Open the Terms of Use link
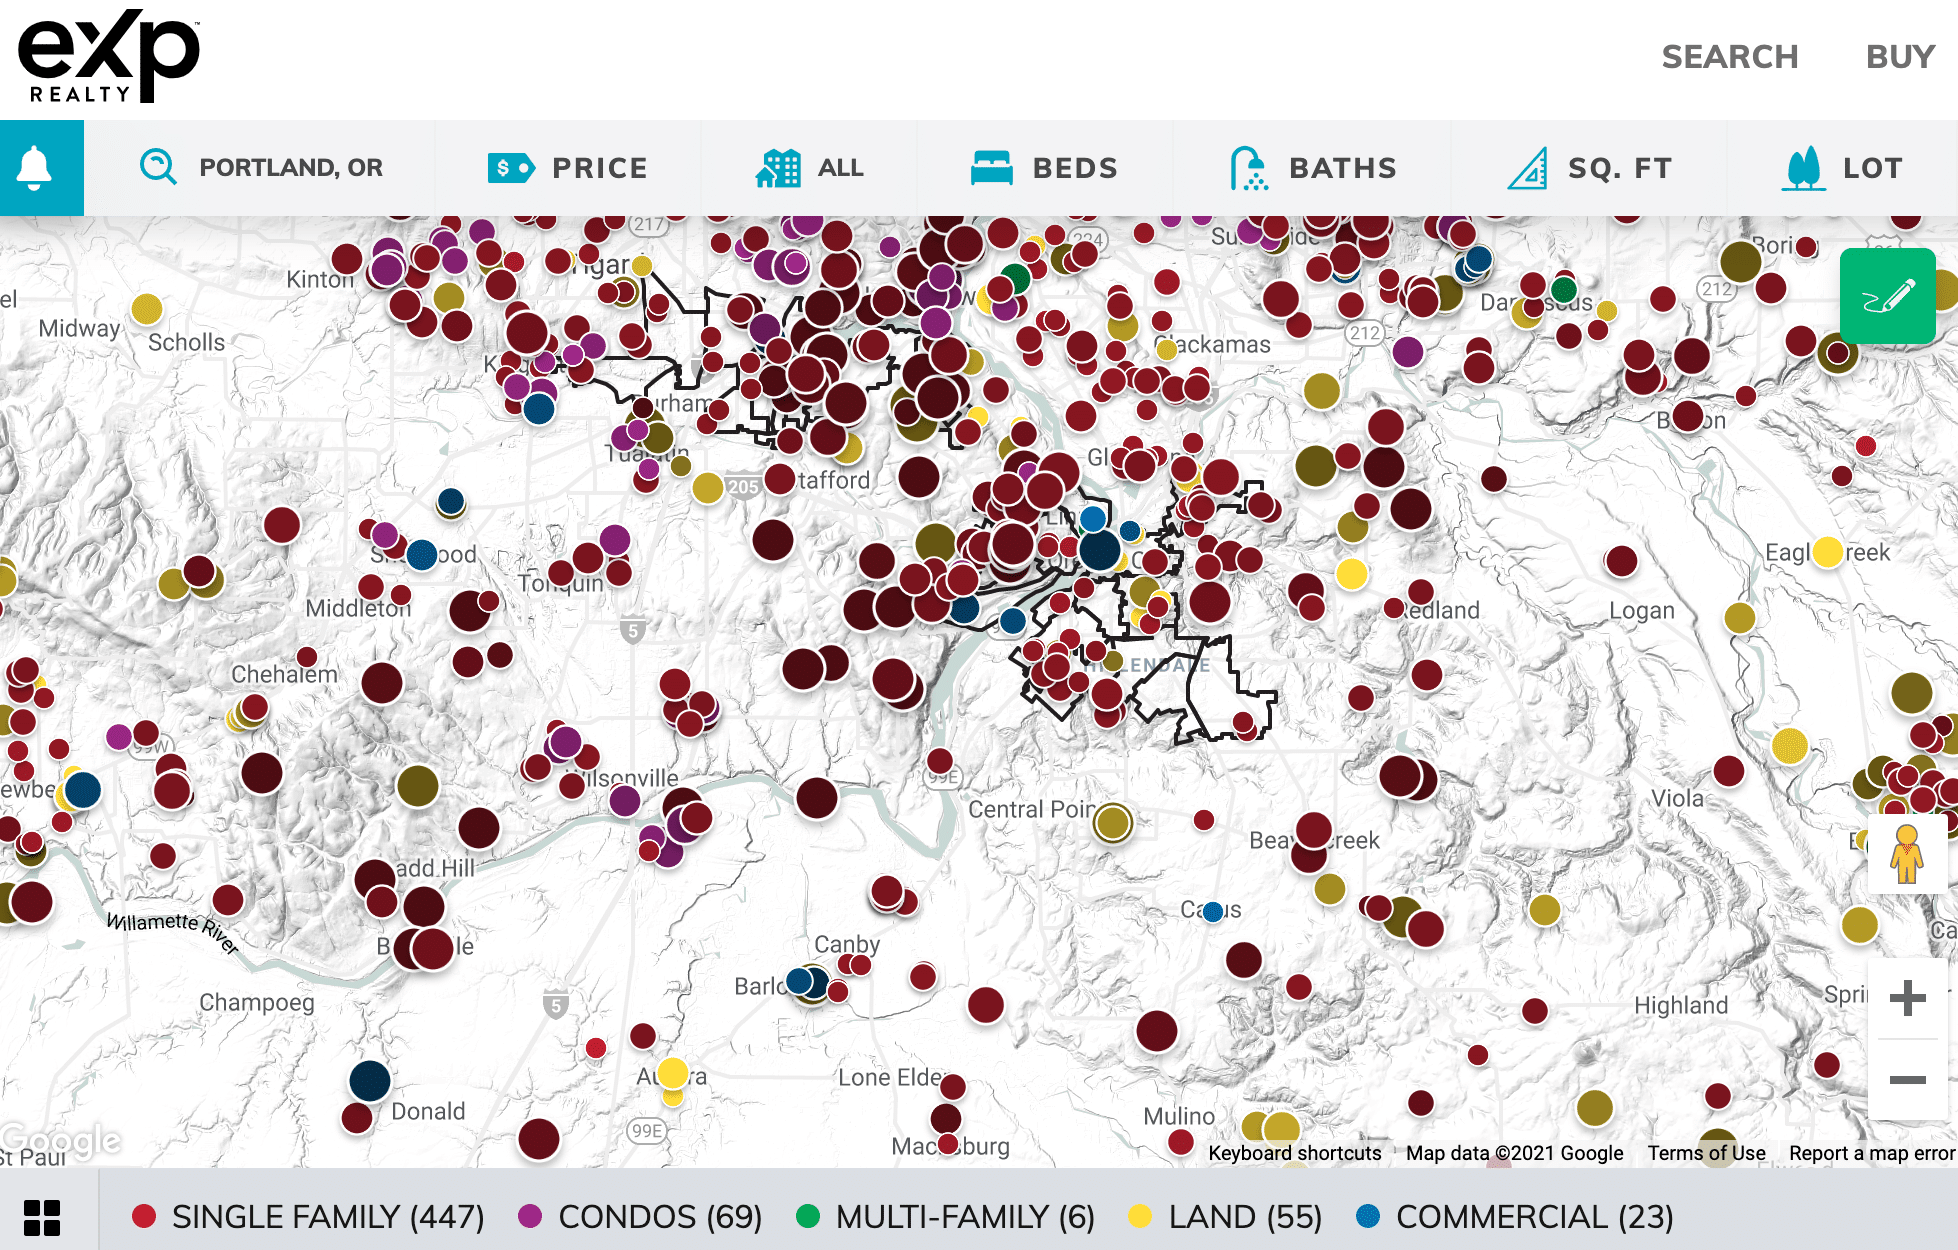The image size is (1958, 1250). (x=1706, y=1153)
